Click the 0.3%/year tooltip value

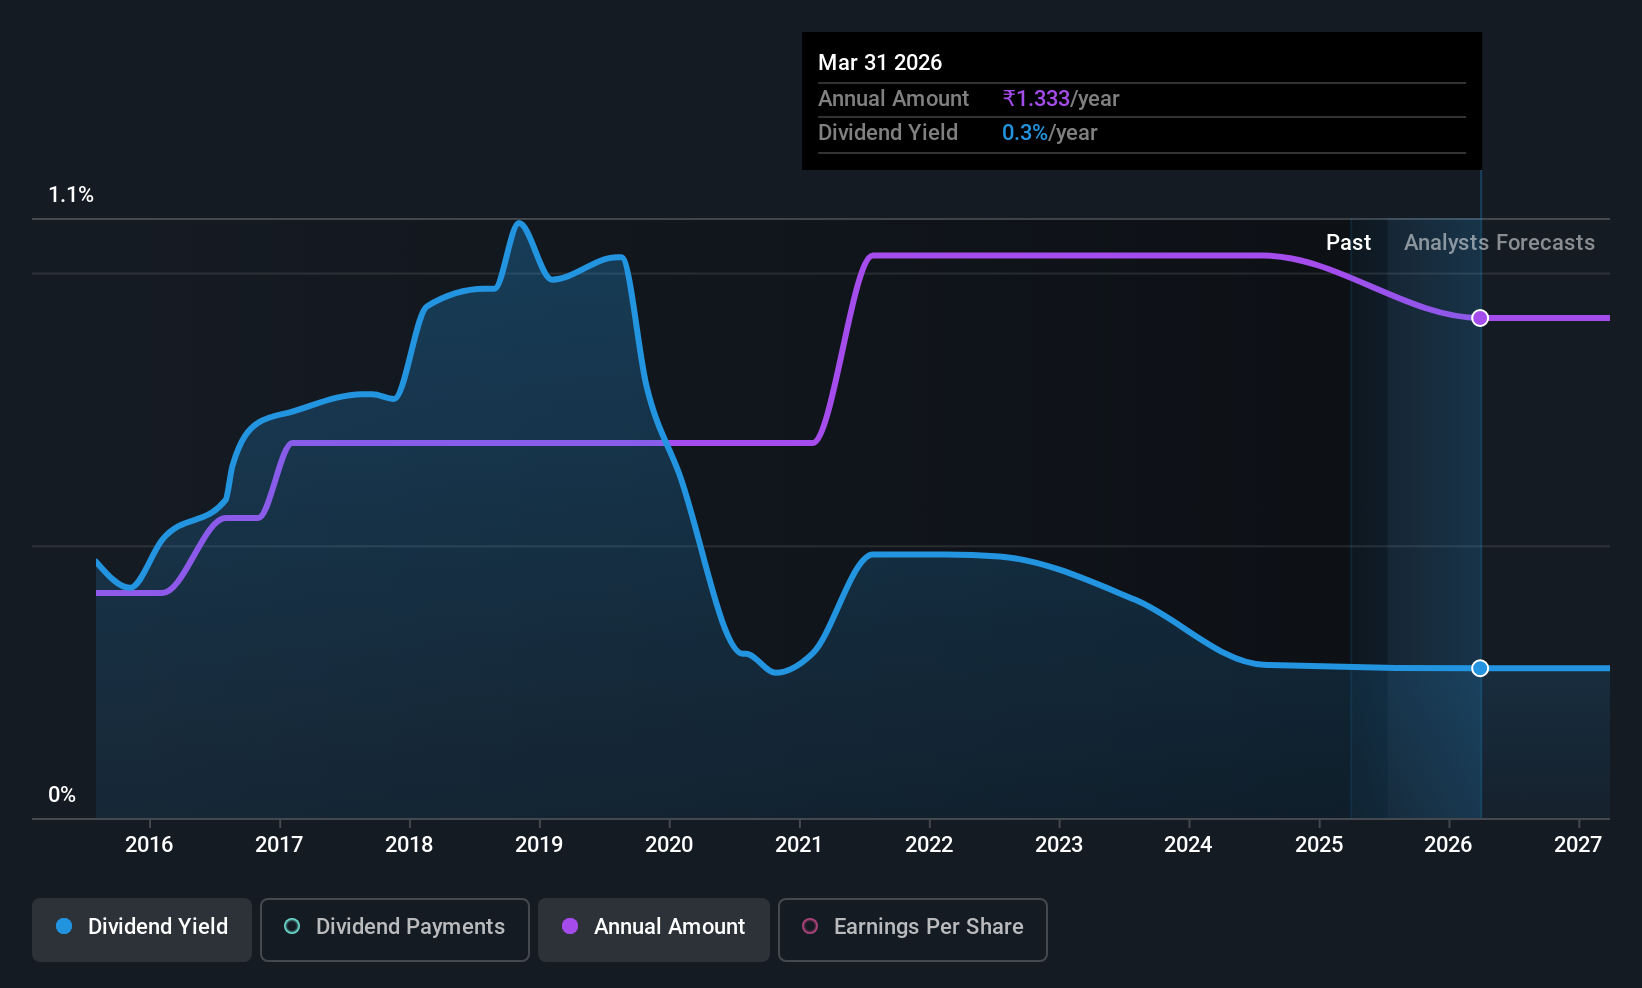click(x=1050, y=133)
